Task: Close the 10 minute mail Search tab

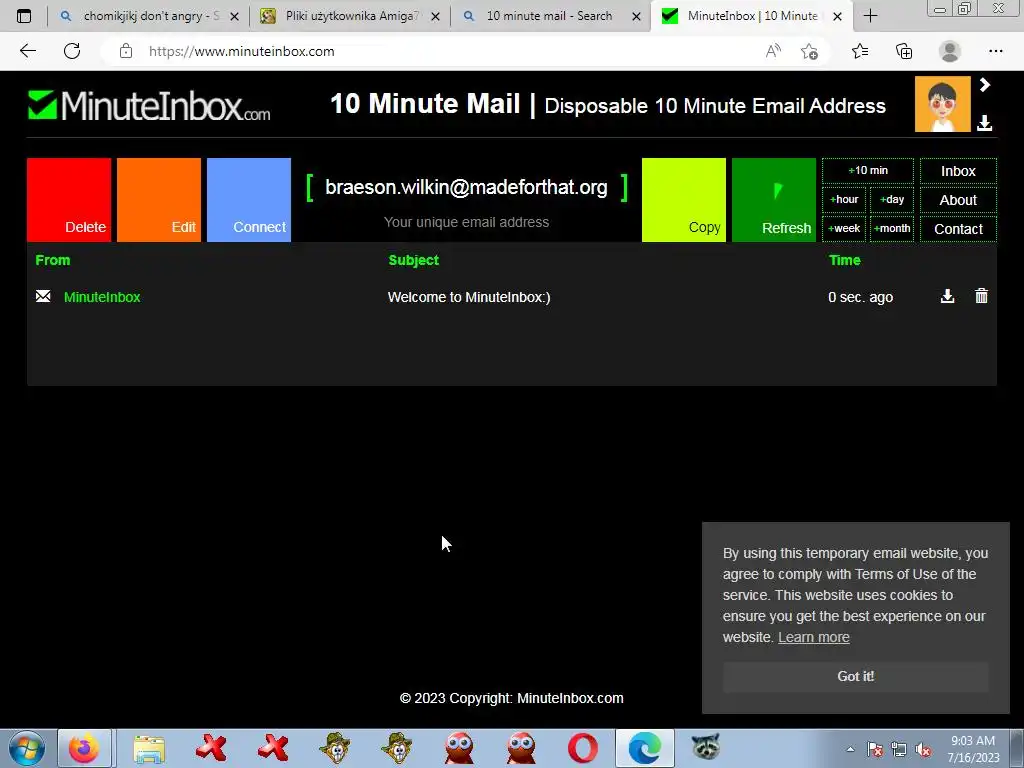Action: click(x=636, y=16)
